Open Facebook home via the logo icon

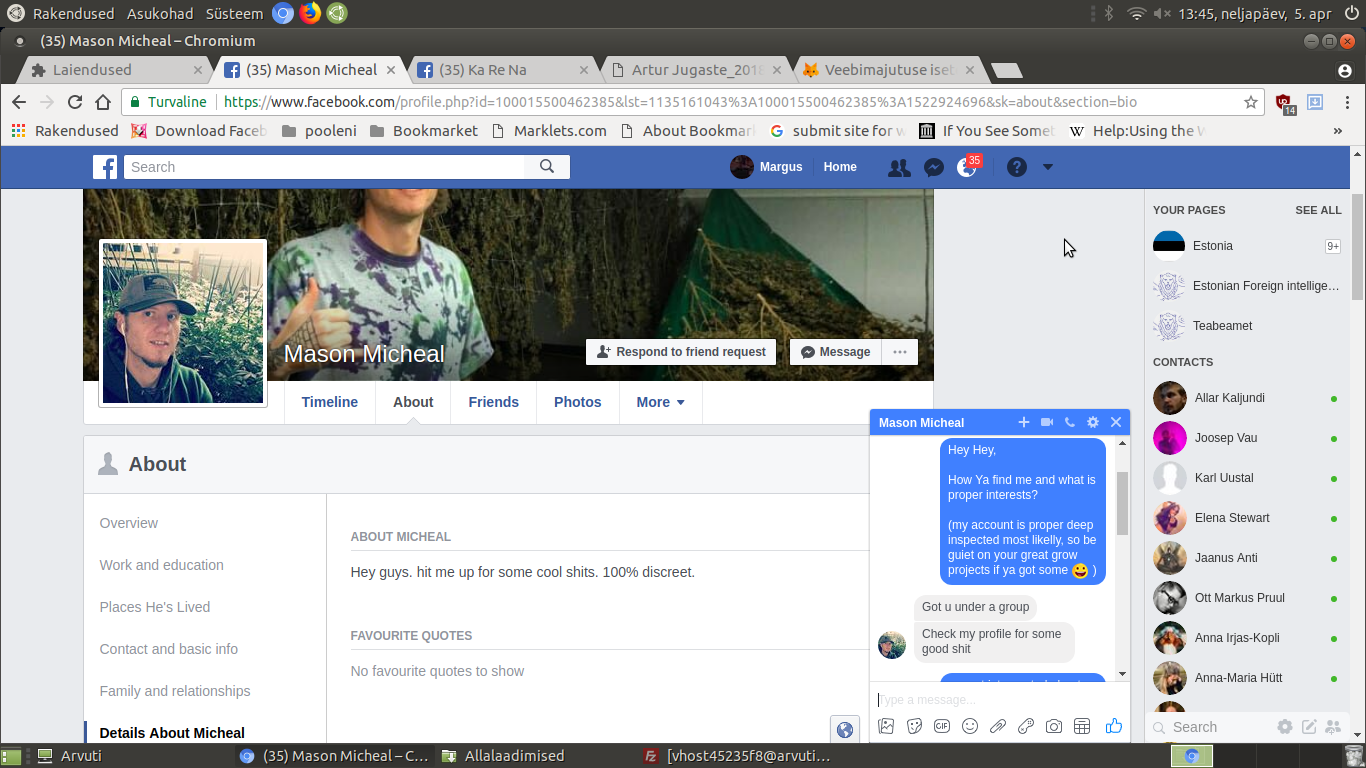point(105,167)
